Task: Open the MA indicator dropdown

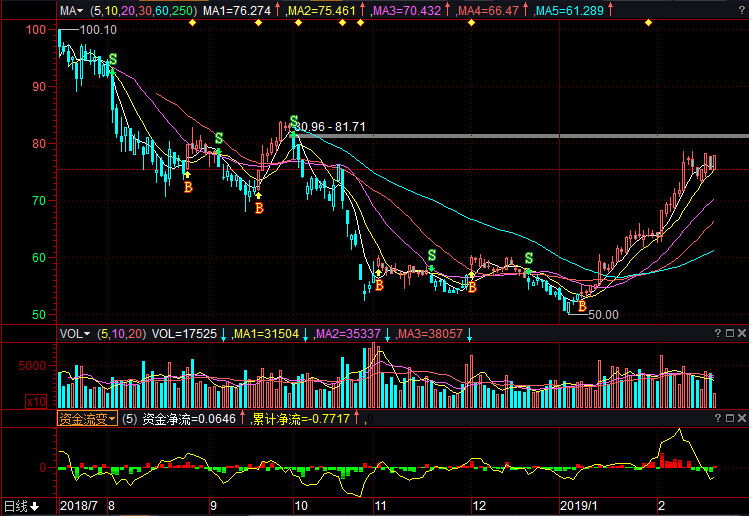Action: [x=70, y=10]
